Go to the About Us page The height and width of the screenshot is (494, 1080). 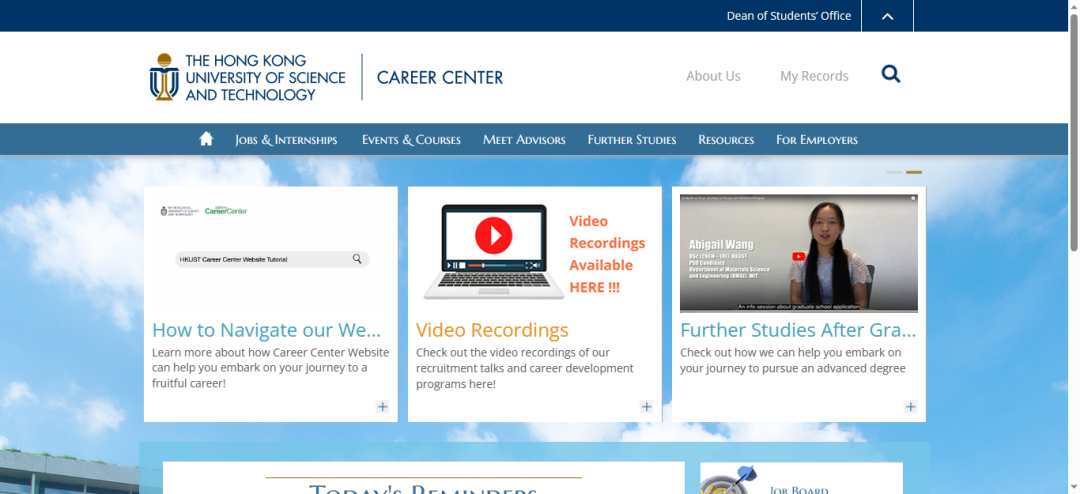pos(713,76)
